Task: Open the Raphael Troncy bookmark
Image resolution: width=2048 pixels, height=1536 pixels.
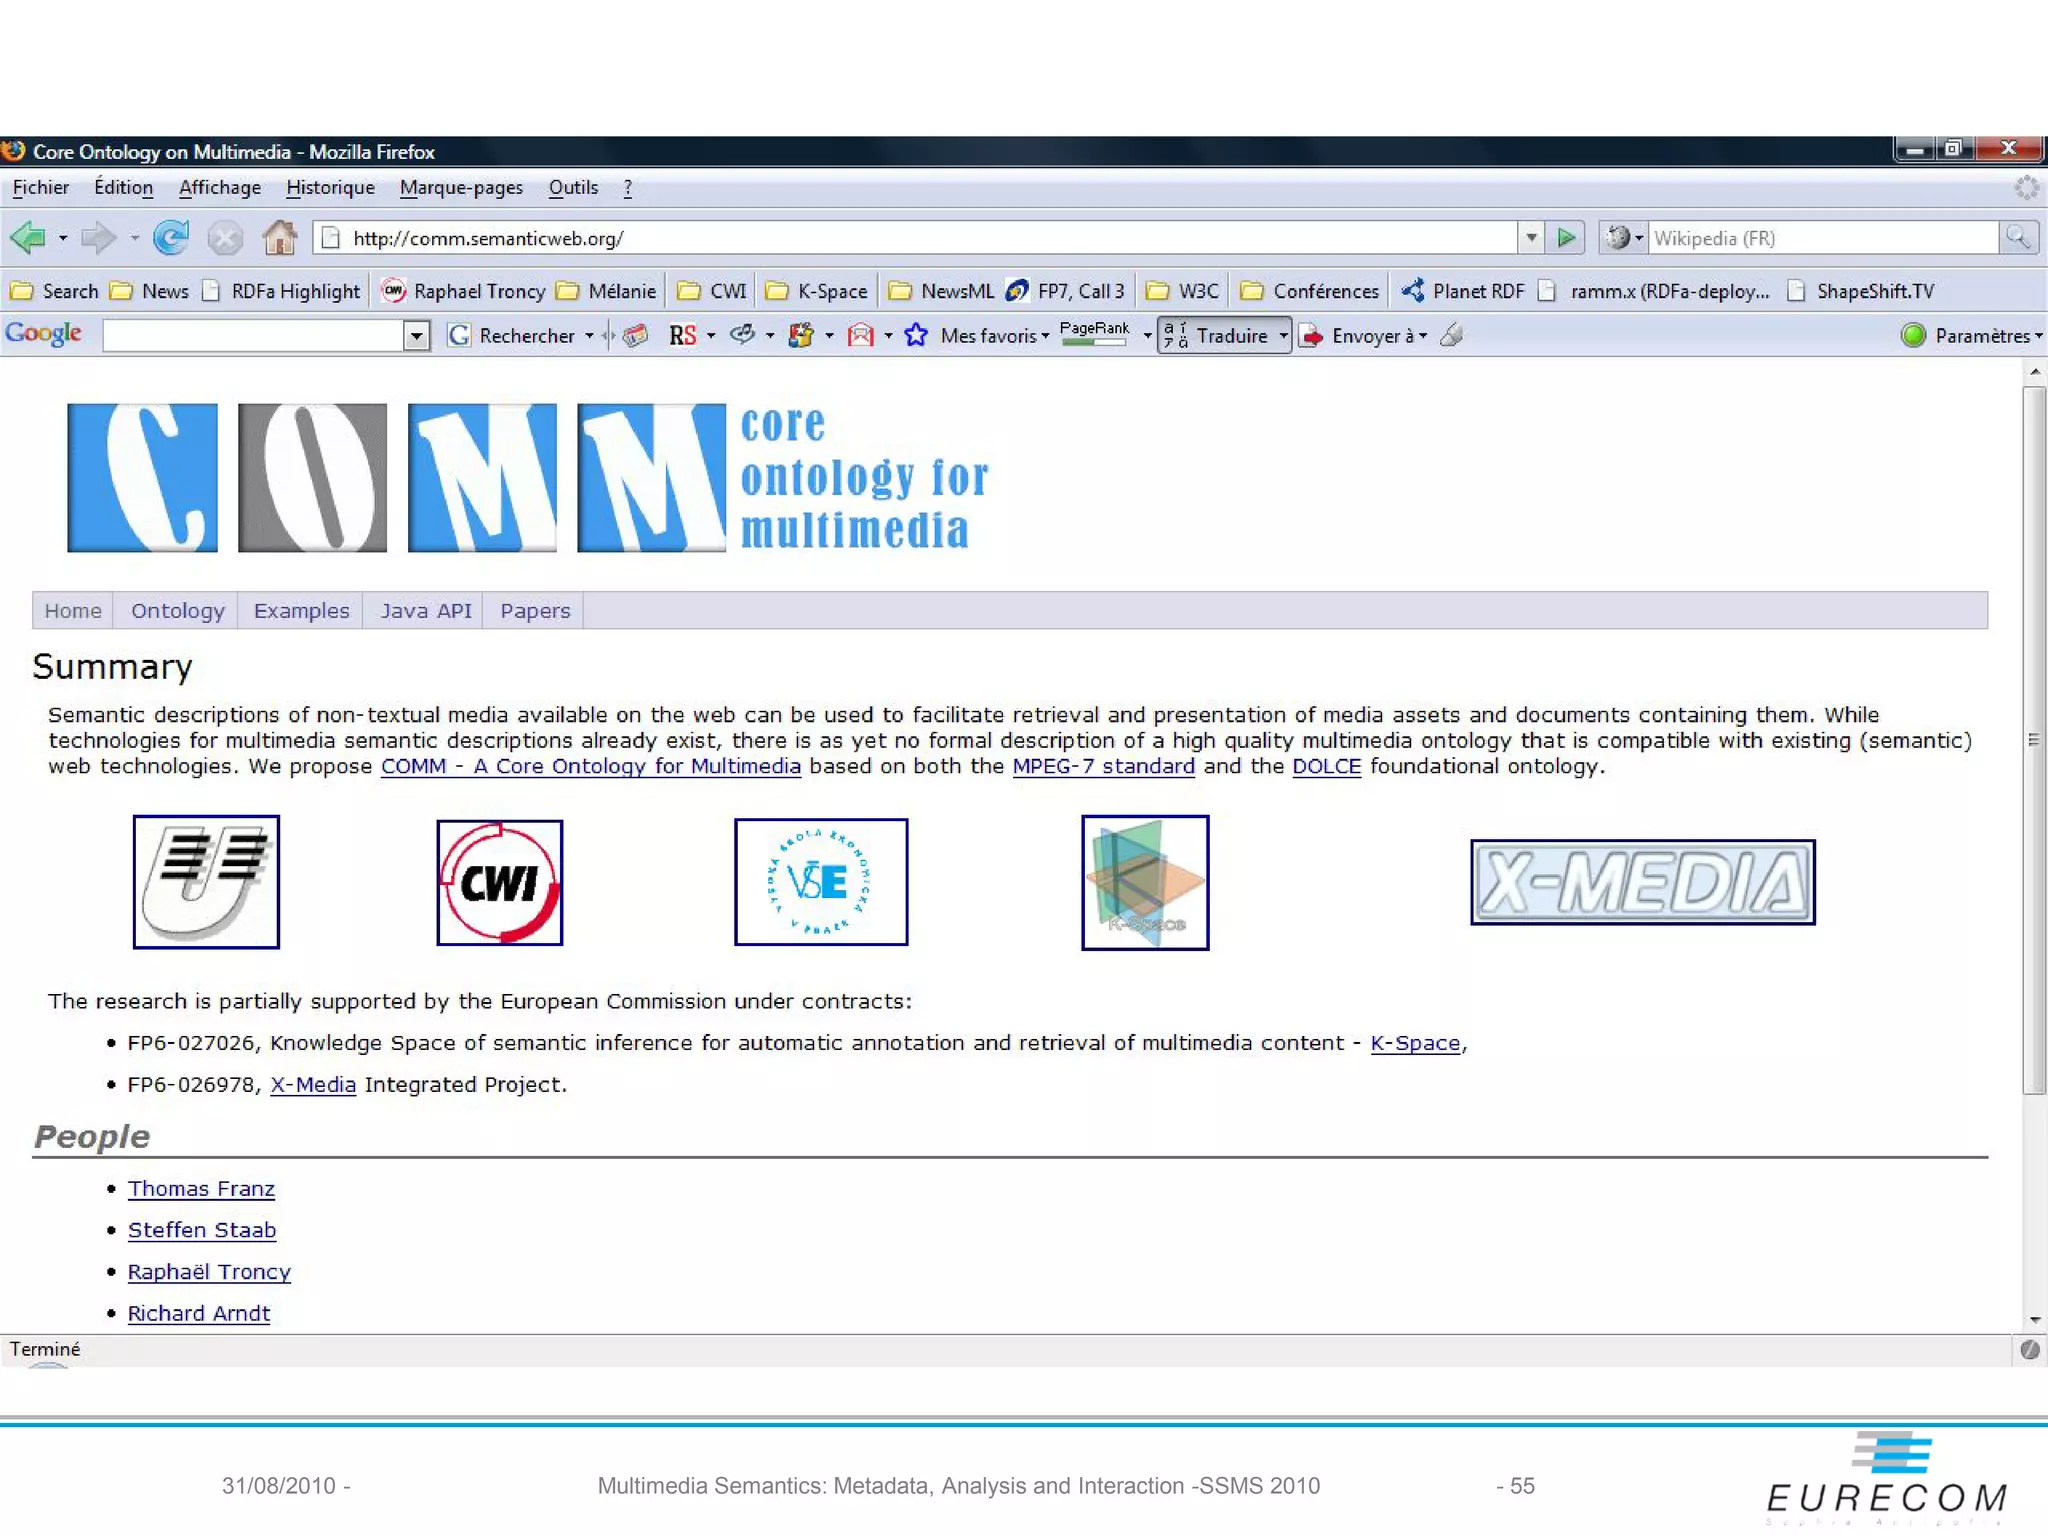Action: point(464,291)
